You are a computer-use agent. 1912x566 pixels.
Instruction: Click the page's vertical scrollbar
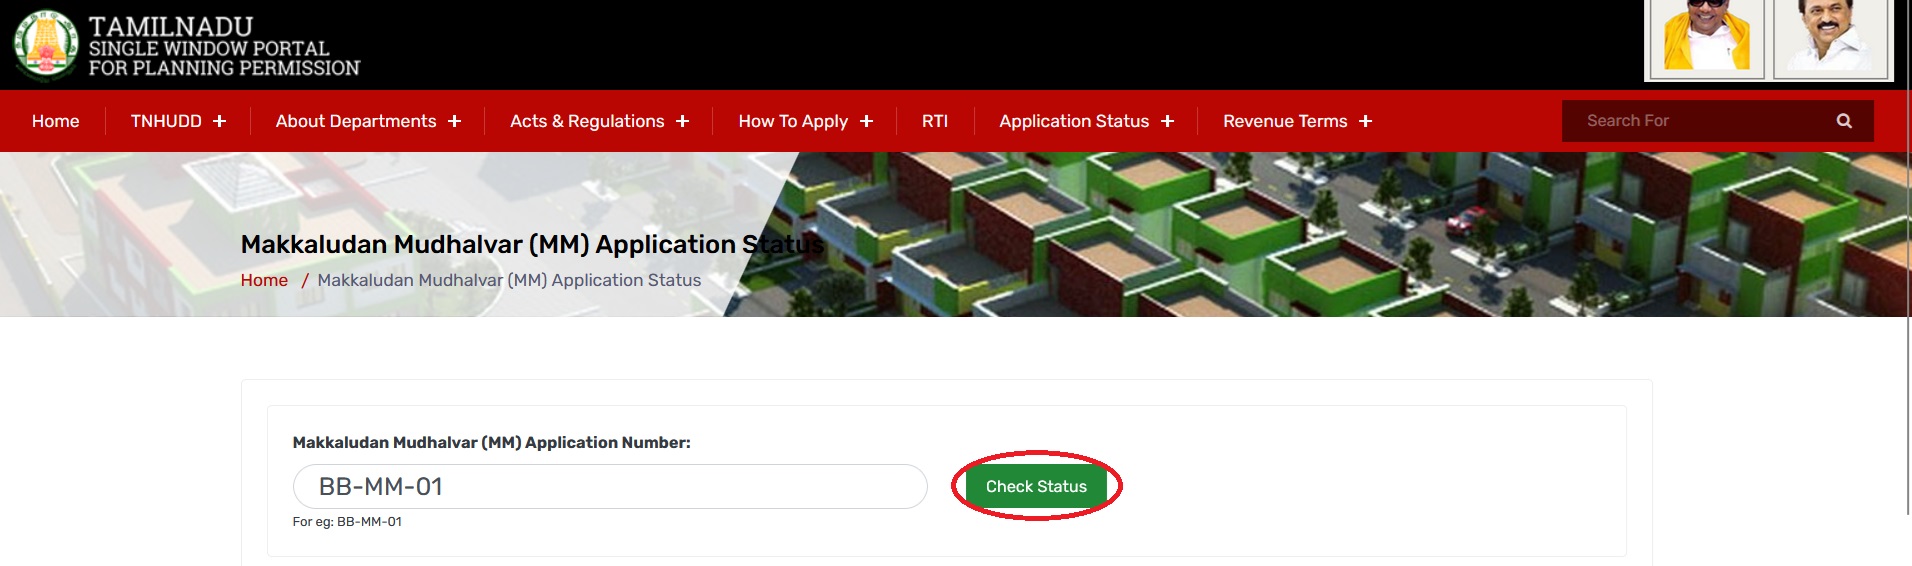1908,250
